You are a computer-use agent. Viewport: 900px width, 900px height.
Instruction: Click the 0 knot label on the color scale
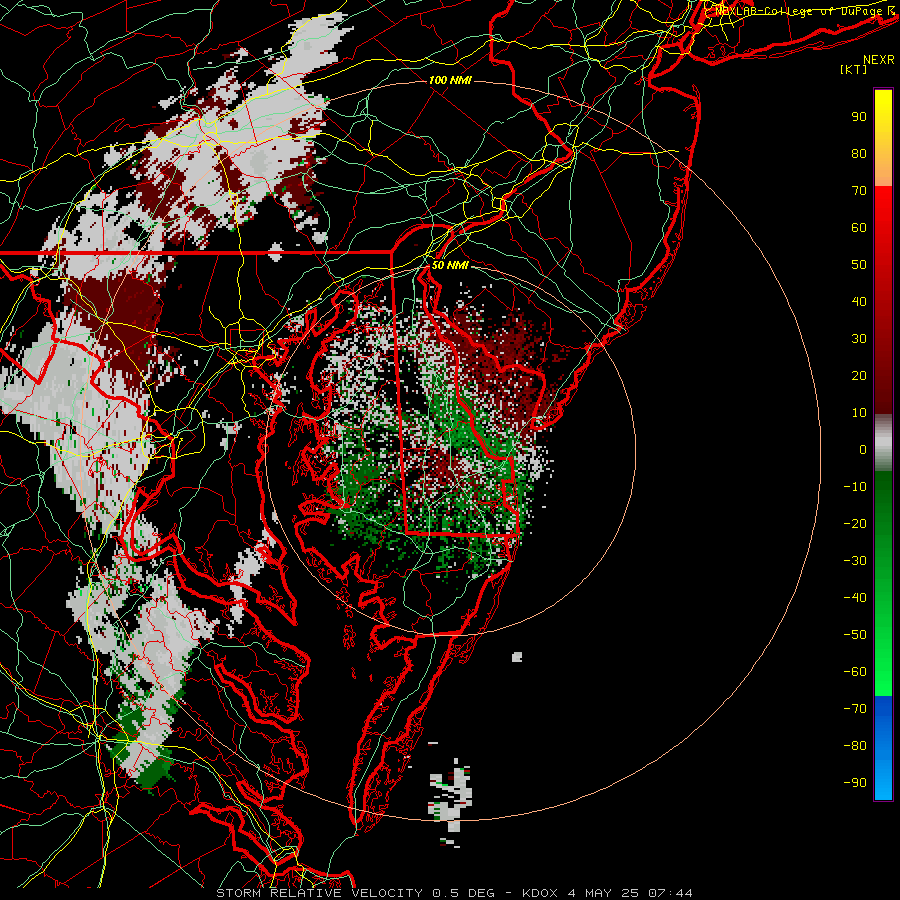863,449
